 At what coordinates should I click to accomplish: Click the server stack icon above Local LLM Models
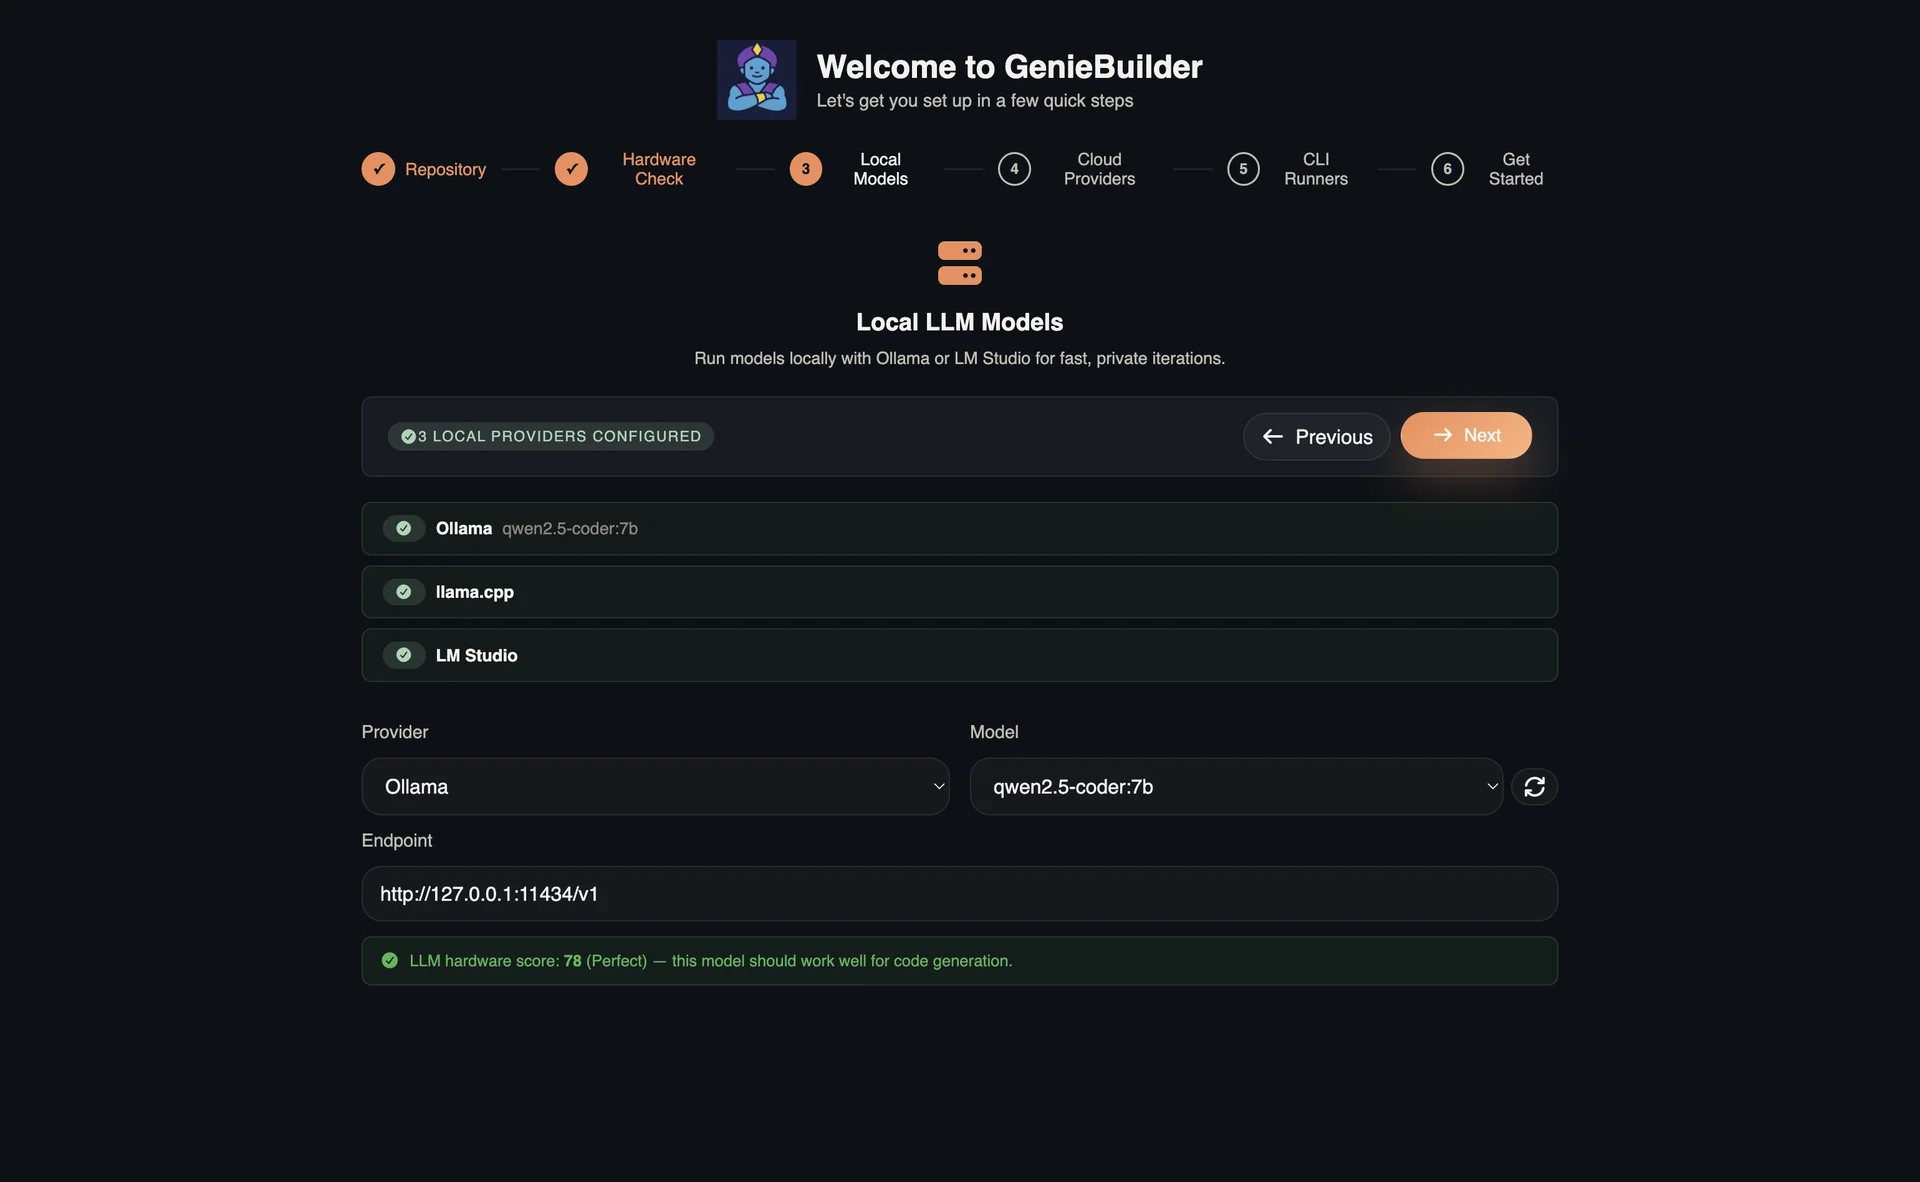coord(959,263)
